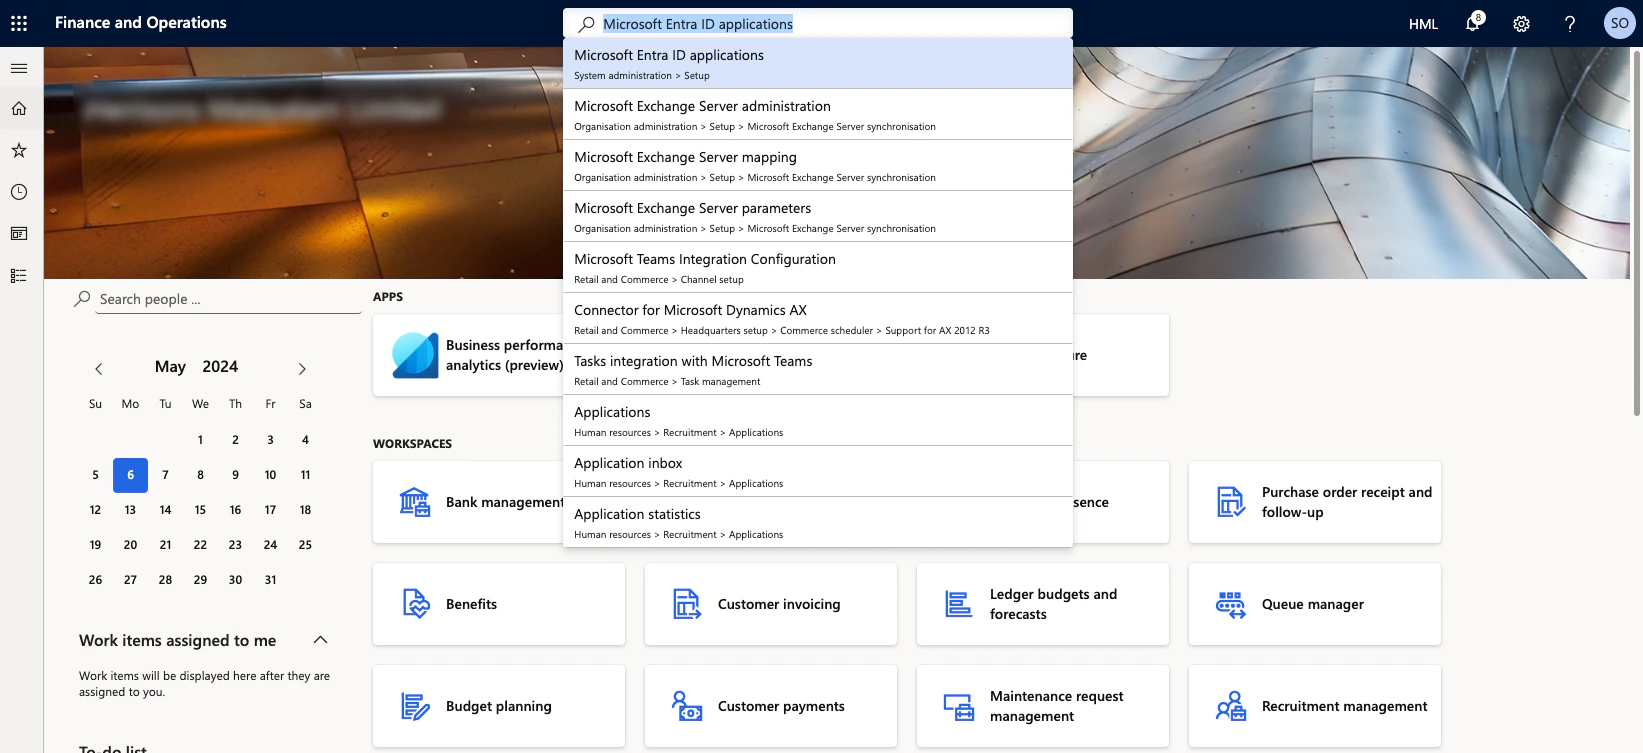
Task: Click the Budget planning workspace icon
Action: tap(415, 706)
